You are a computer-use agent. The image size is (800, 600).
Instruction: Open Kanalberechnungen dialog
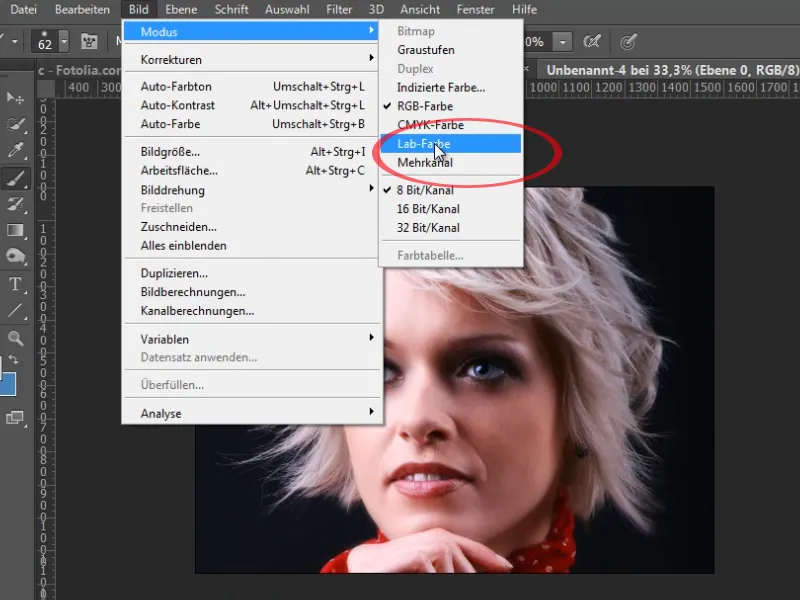coord(252,311)
